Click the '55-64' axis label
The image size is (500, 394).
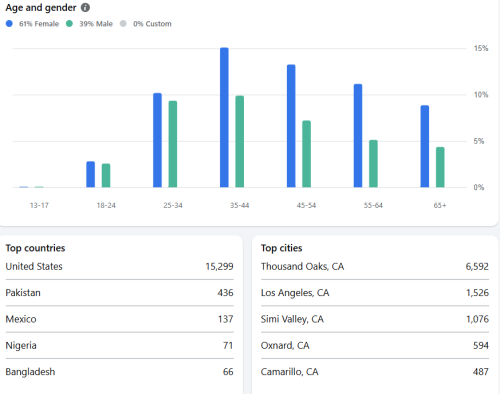click(x=373, y=205)
